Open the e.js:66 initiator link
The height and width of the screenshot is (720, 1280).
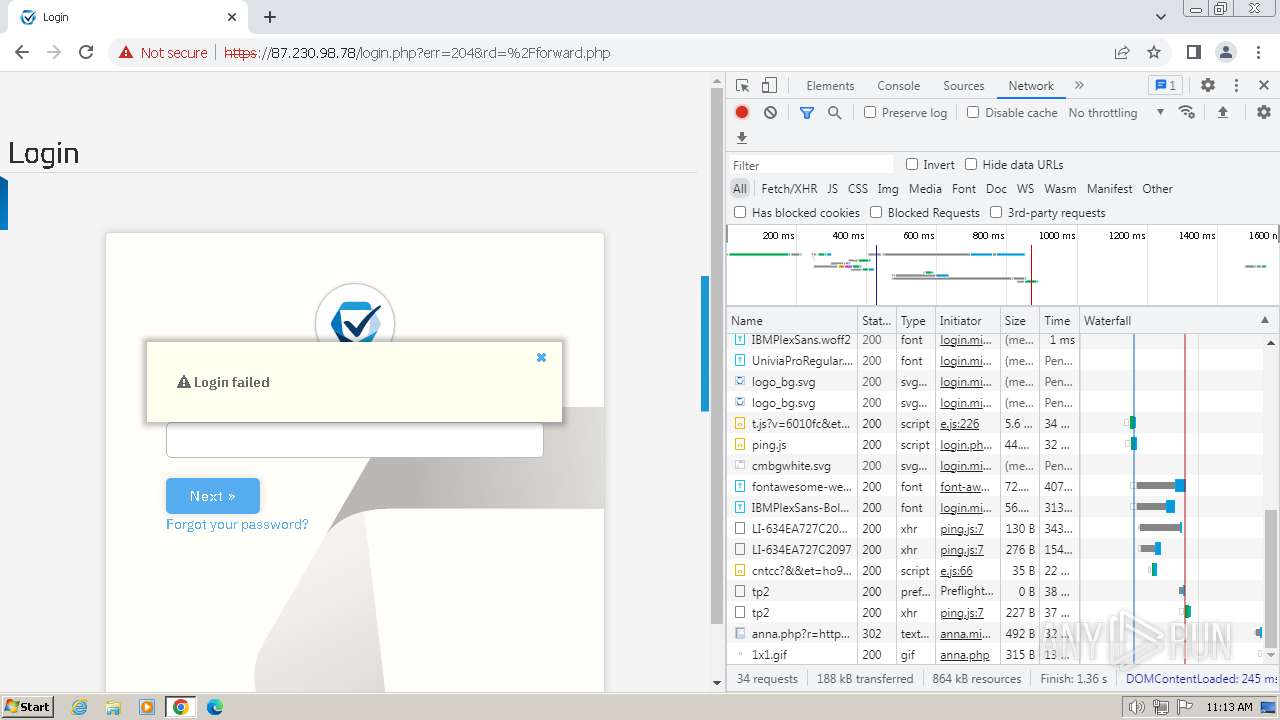957,571
